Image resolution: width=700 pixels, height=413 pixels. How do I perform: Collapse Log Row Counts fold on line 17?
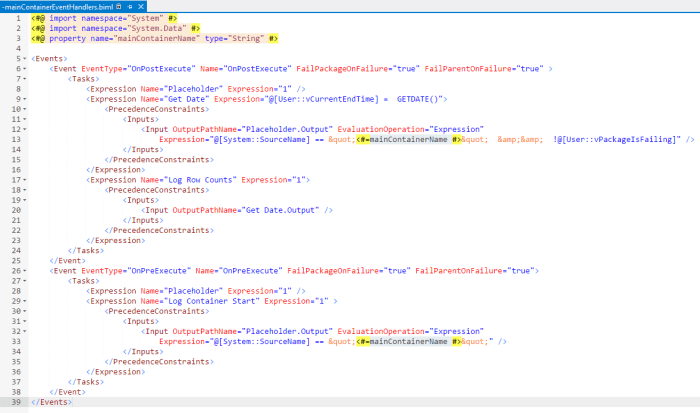pos(25,180)
